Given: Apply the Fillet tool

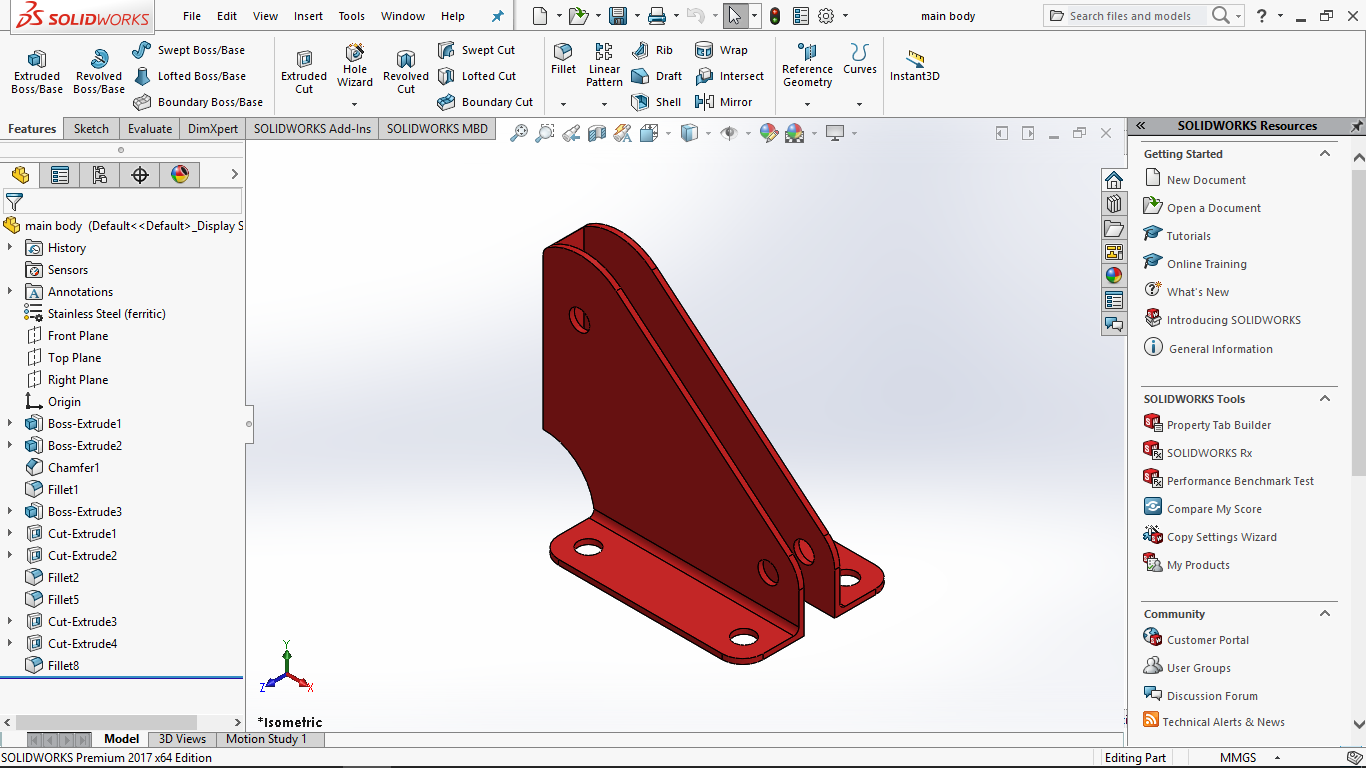Looking at the screenshot, I should tap(563, 59).
